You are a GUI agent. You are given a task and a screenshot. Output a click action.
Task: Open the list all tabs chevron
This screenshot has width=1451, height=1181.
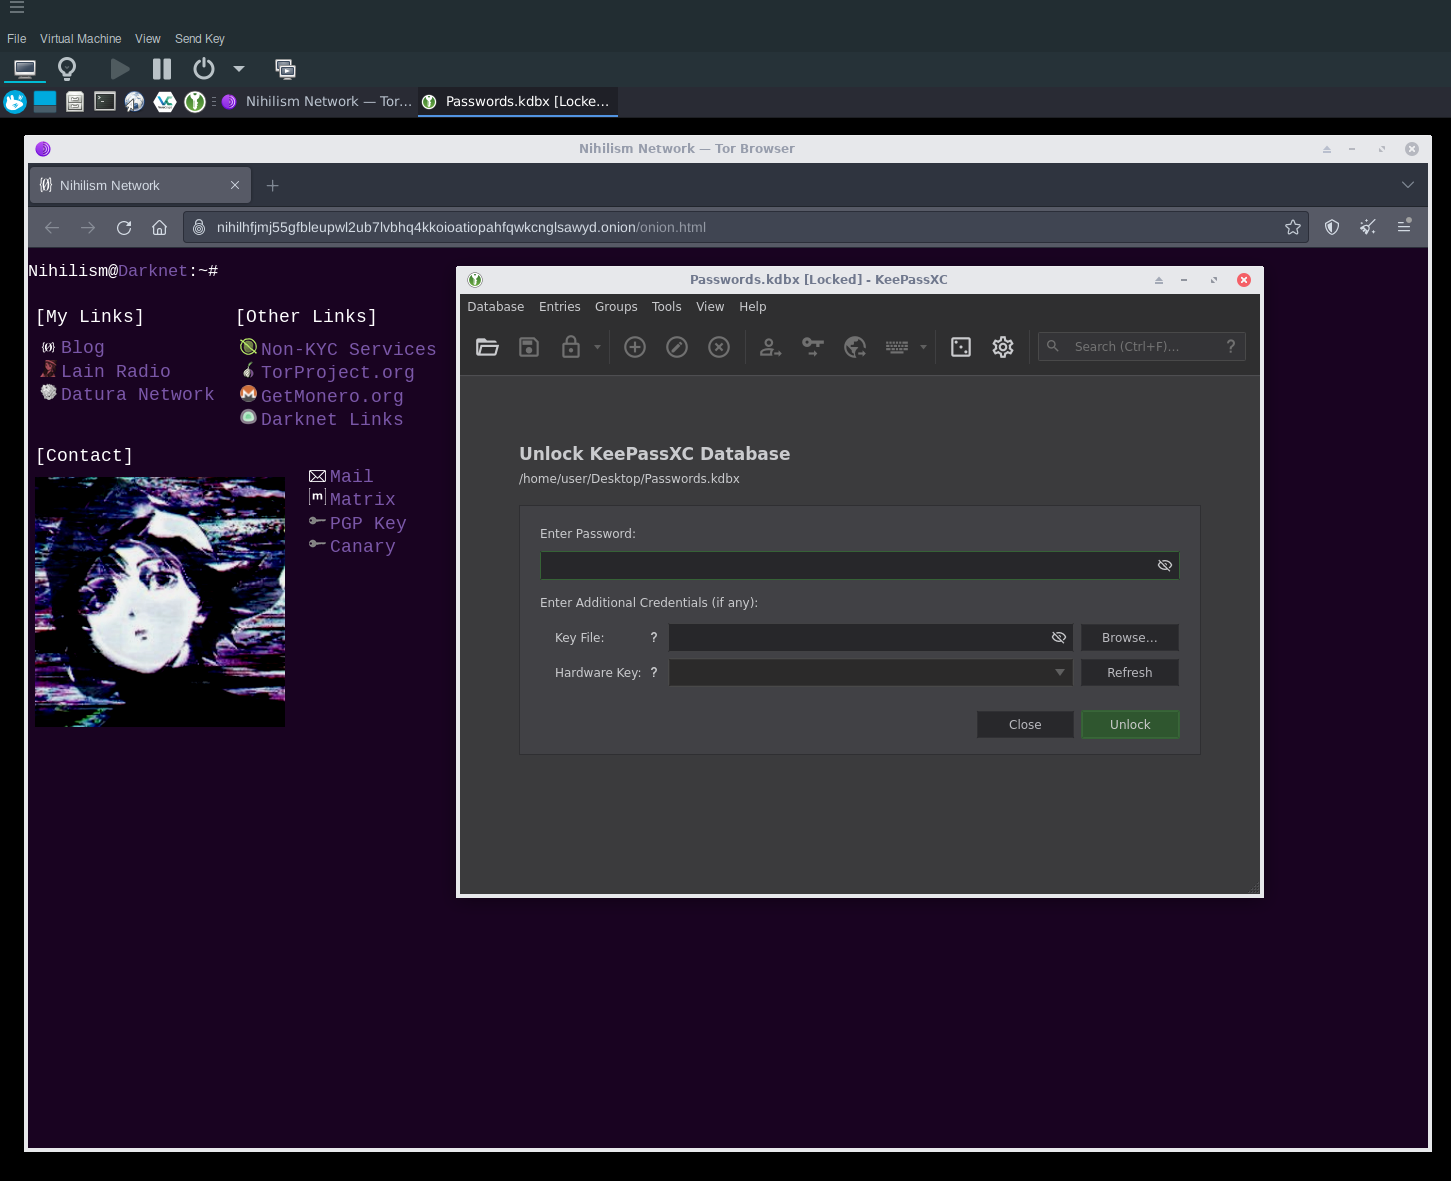[1408, 185]
